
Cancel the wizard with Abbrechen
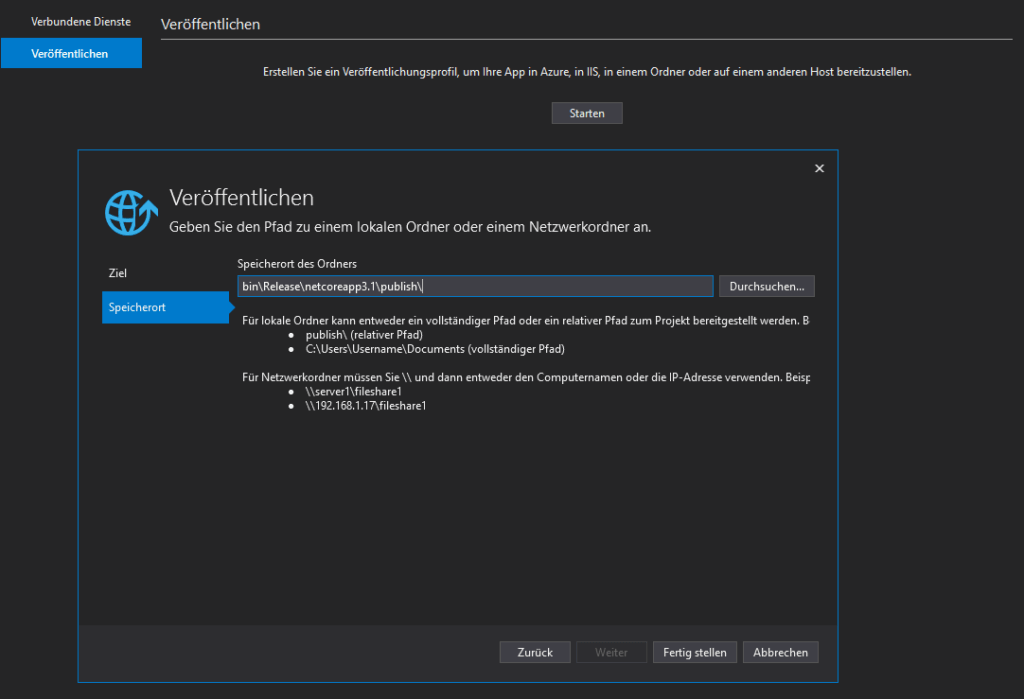[x=780, y=652]
